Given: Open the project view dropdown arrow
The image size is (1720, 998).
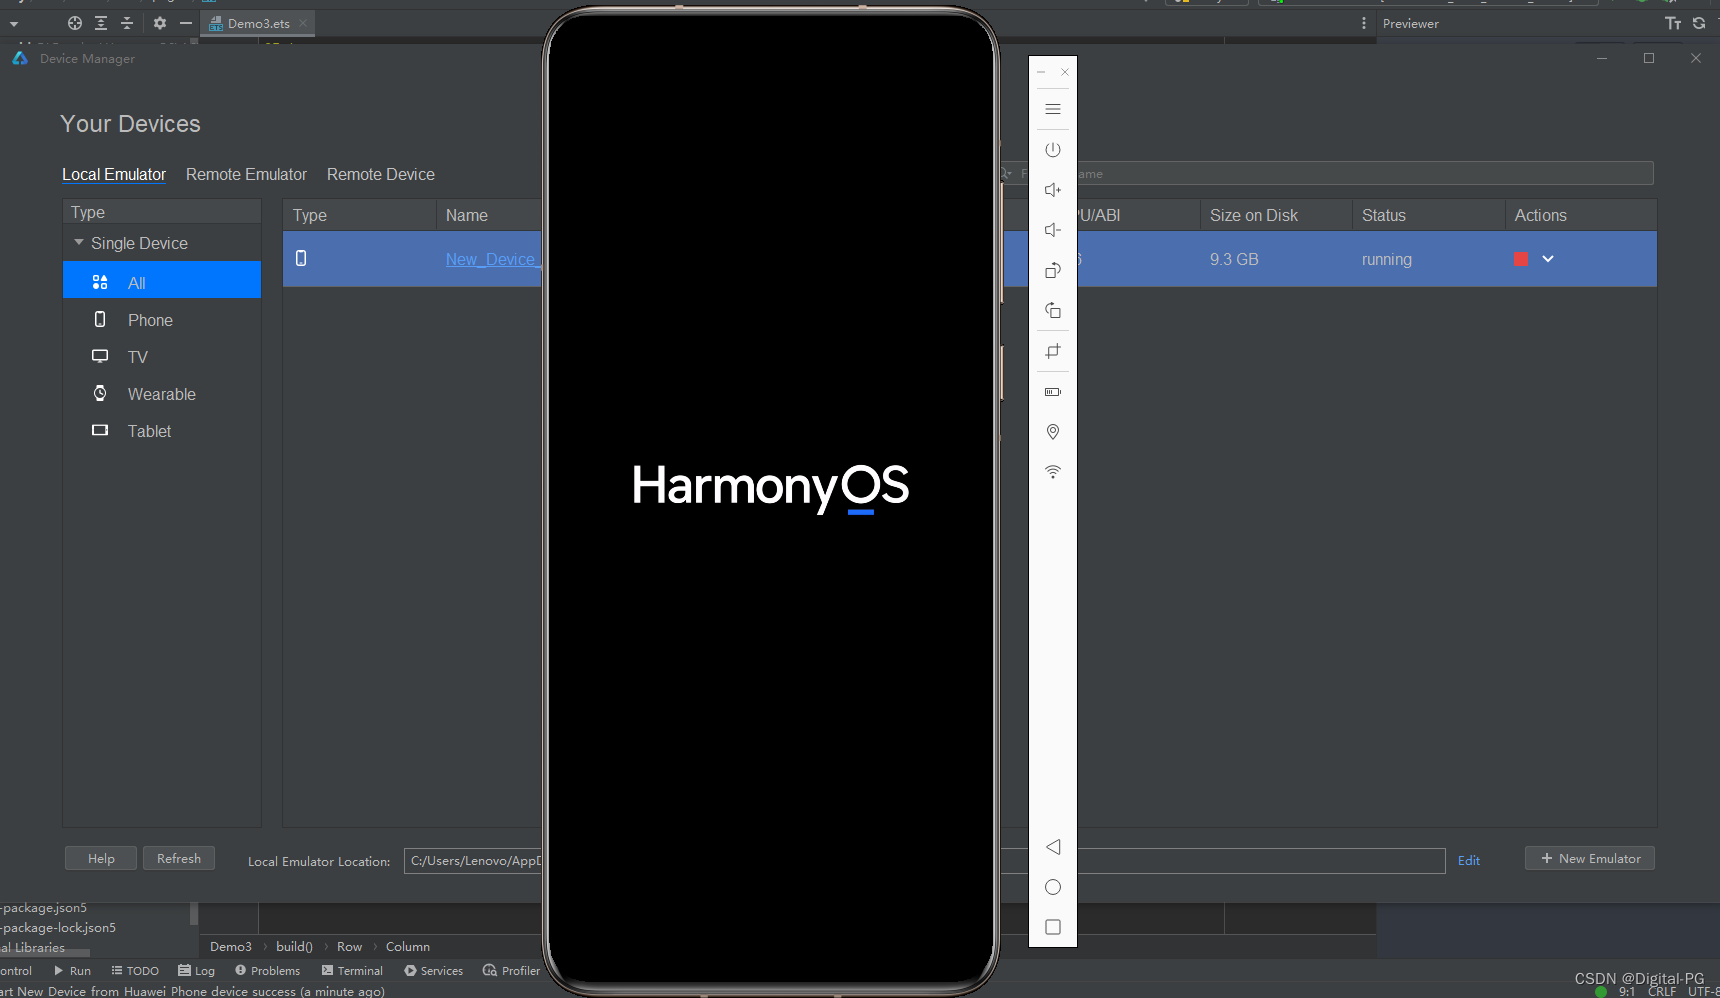Looking at the screenshot, I should pos(14,24).
